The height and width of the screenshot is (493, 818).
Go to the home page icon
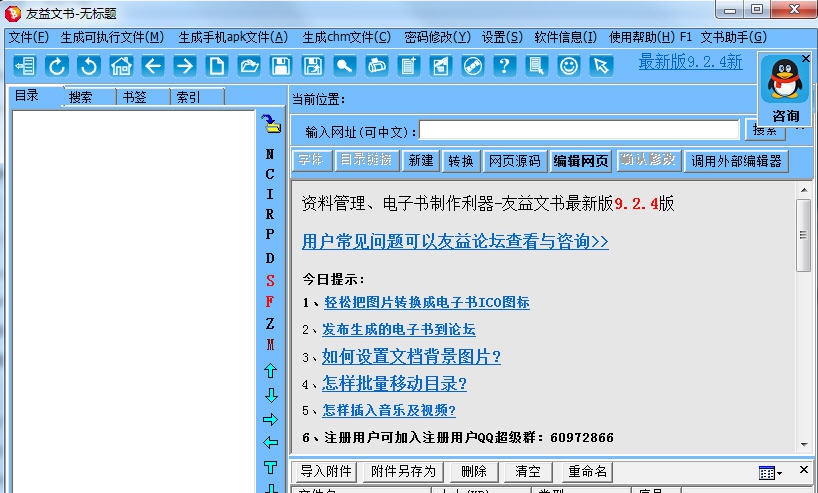click(121, 66)
